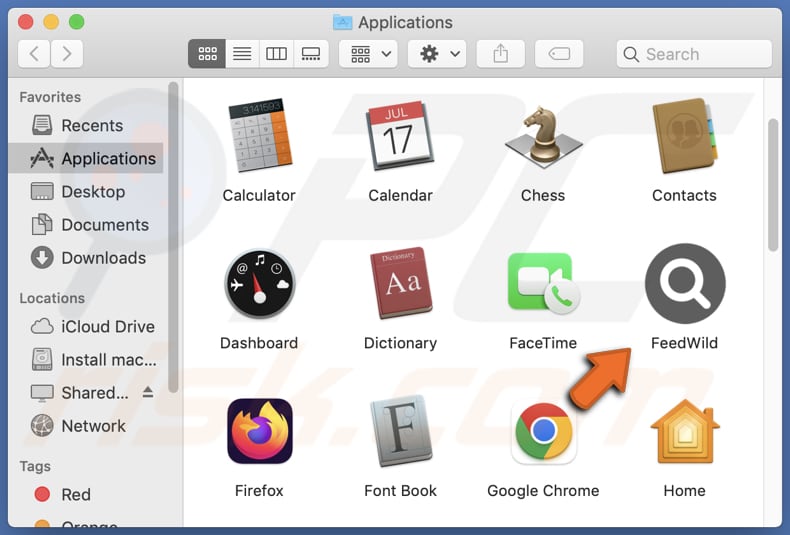The image size is (790, 535).
Task: Click the main content vertical scrollbar
Action: click(x=773, y=185)
